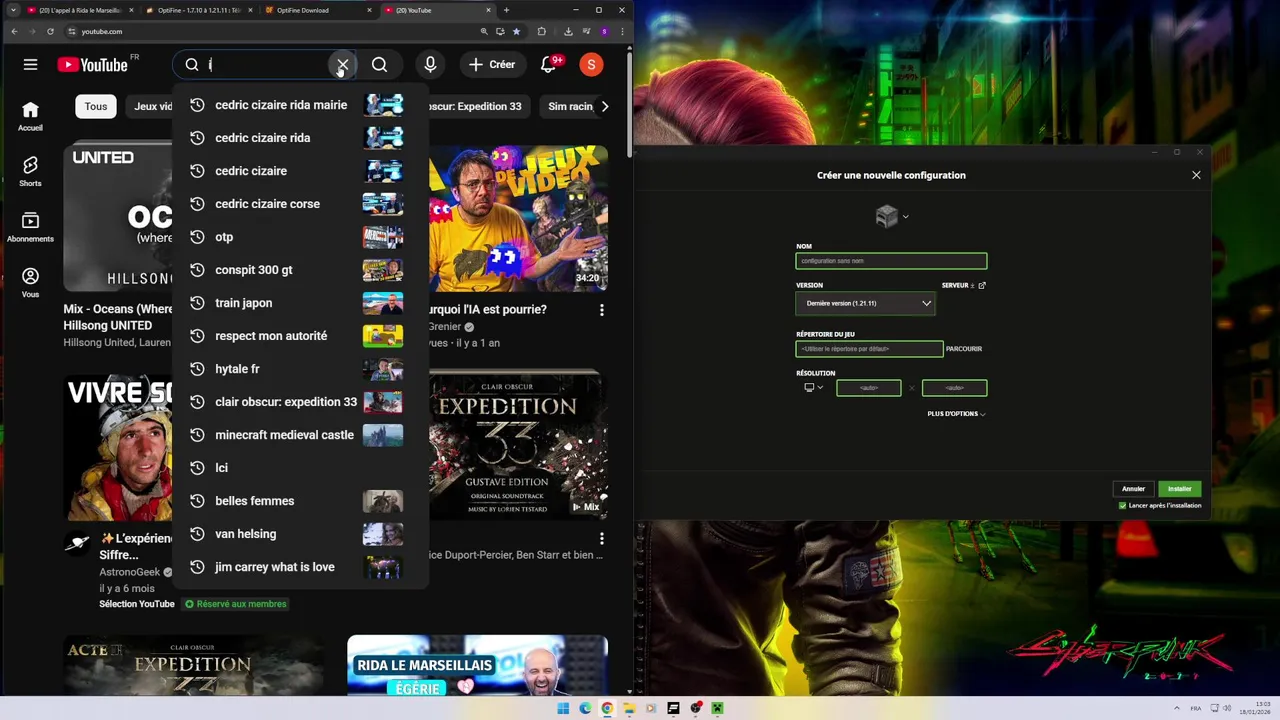Open options for 'Pourquoi l'IA est pourrie' video
1280x720 pixels.
click(601, 310)
